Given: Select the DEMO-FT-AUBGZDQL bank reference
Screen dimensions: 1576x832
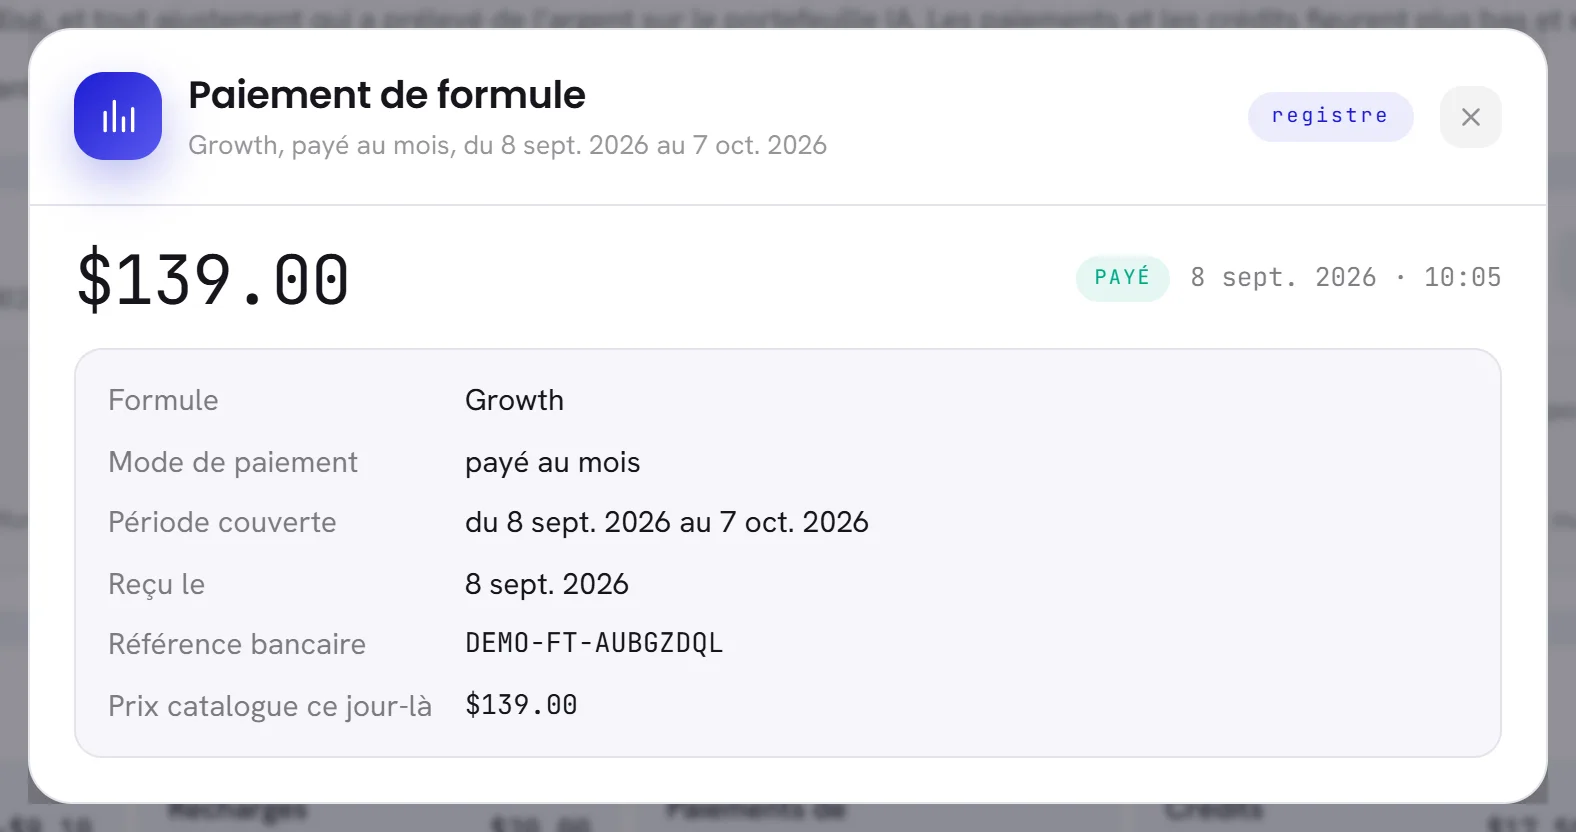Looking at the screenshot, I should point(594,643).
